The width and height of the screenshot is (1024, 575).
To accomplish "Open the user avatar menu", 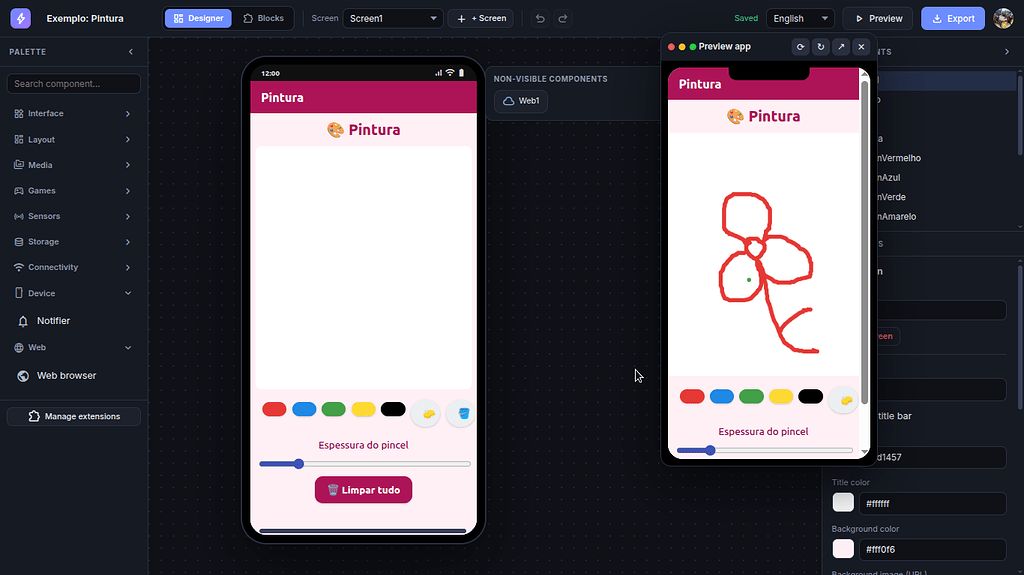I will [1003, 18].
